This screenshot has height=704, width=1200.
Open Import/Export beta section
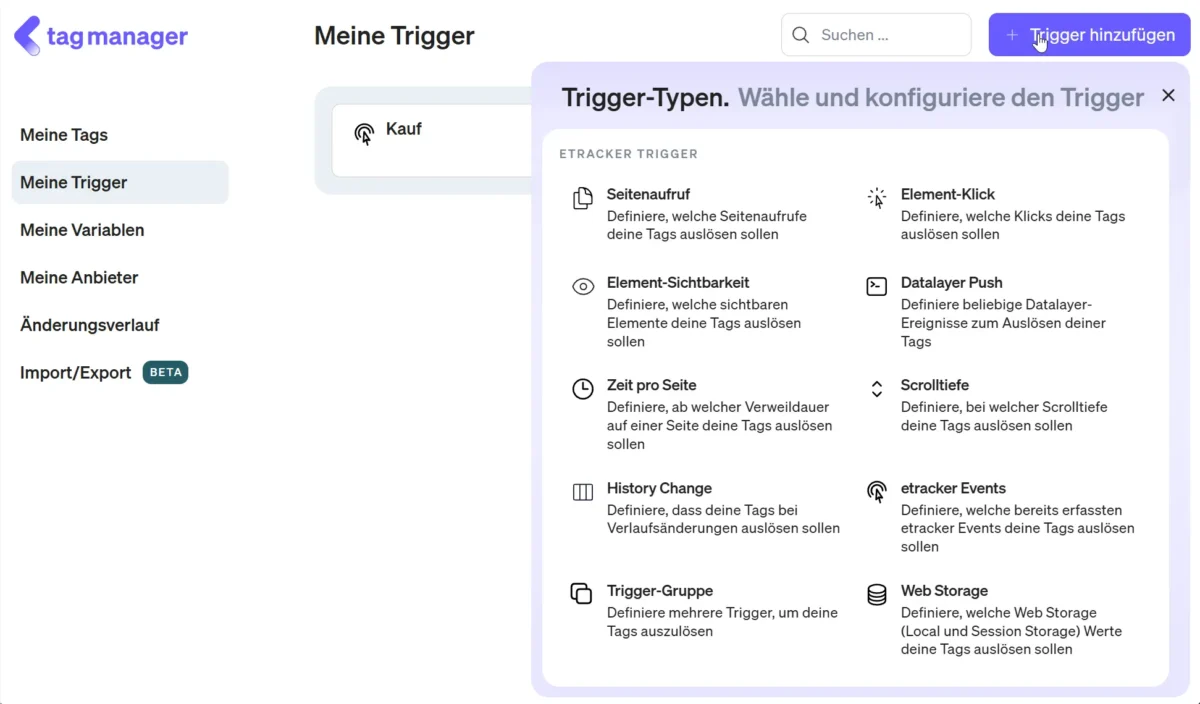click(x=76, y=373)
